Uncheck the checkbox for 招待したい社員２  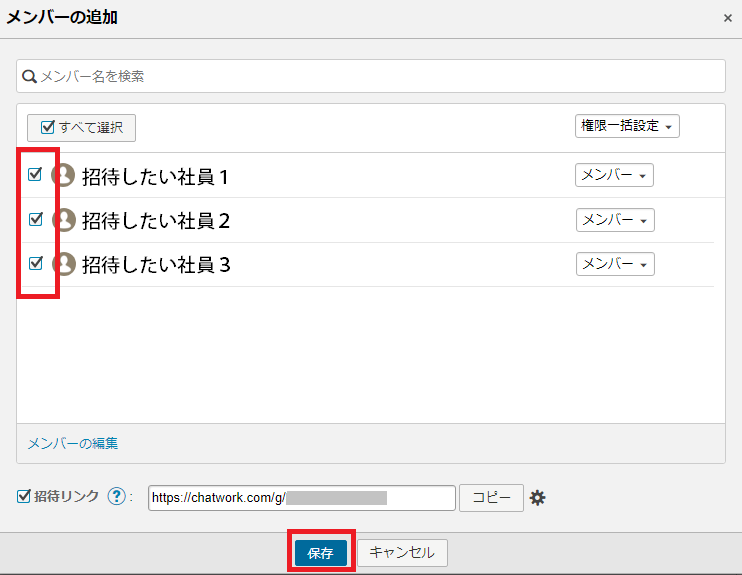(35, 219)
